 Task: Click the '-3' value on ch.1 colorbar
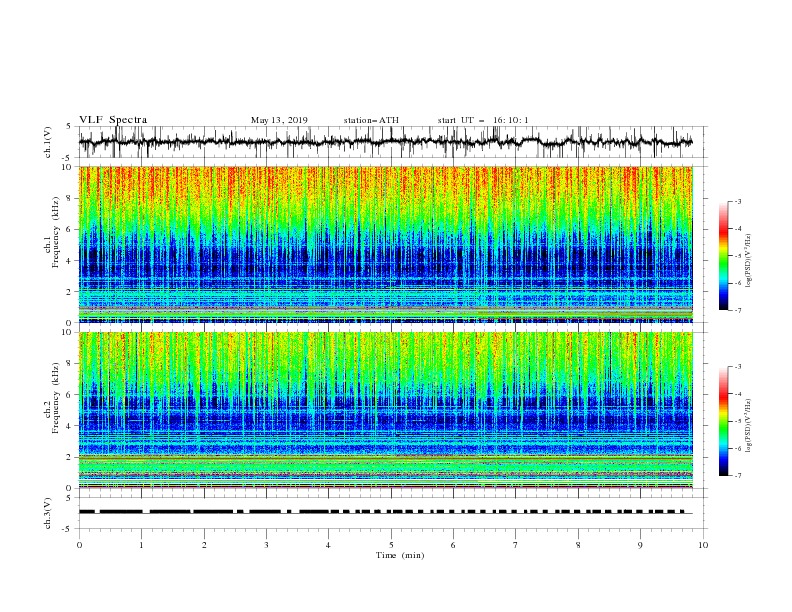(738, 201)
